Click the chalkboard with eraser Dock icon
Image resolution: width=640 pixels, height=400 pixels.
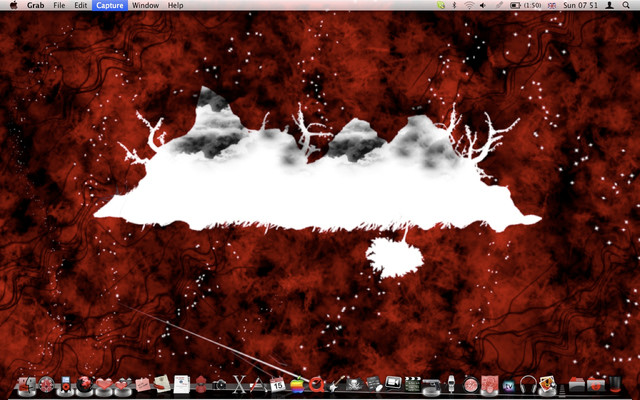374,384
